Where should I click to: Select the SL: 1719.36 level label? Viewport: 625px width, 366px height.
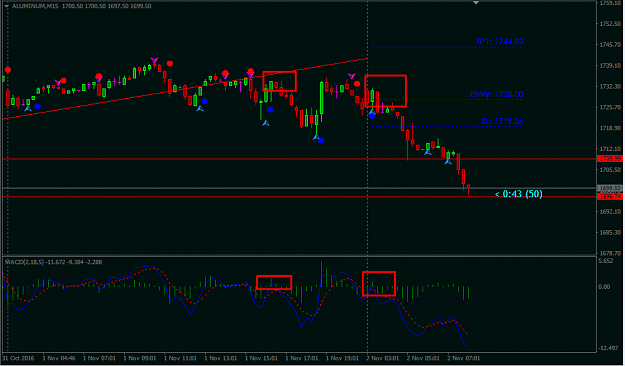tap(502, 121)
